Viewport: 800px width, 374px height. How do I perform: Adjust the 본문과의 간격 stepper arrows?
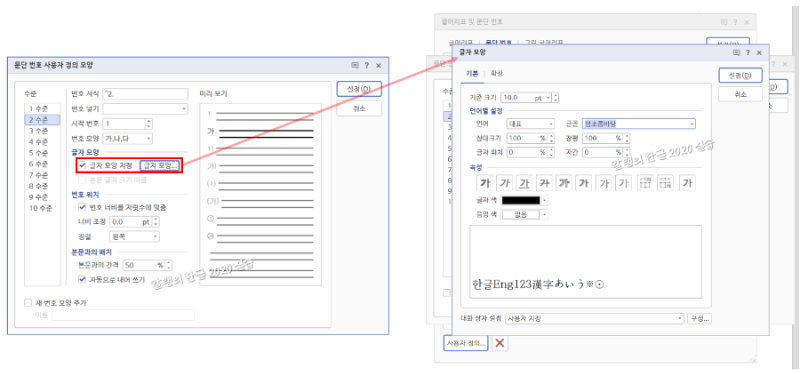pyautogui.click(x=168, y=265)
